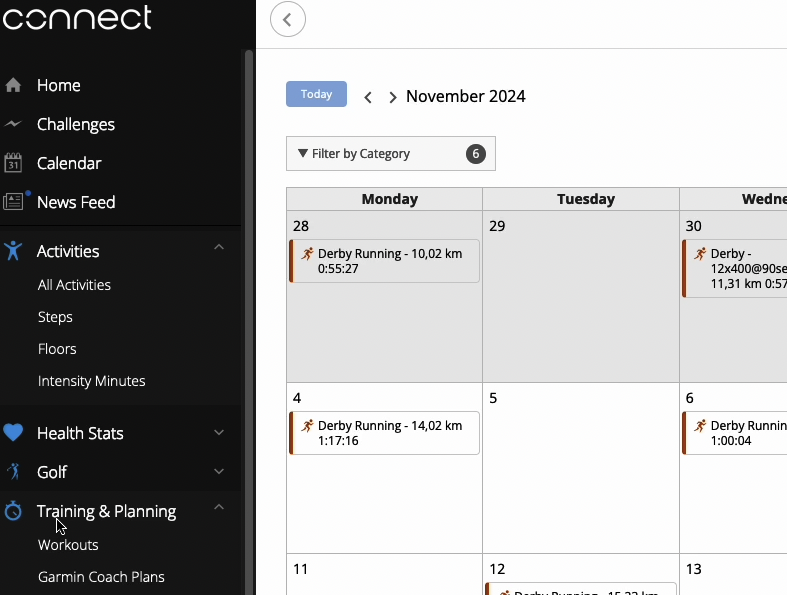This screenshot has height=595, width=787.
Task: Collapse the Activities section chevron
Action: click(219, 247)
